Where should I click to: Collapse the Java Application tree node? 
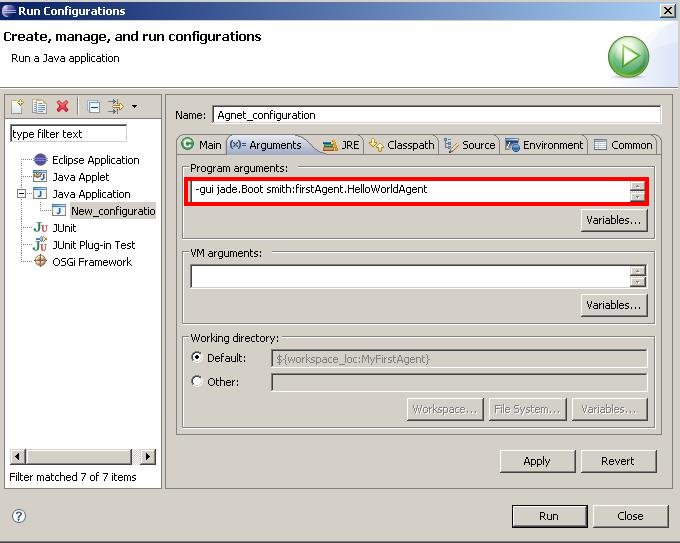tap(21, 194)
